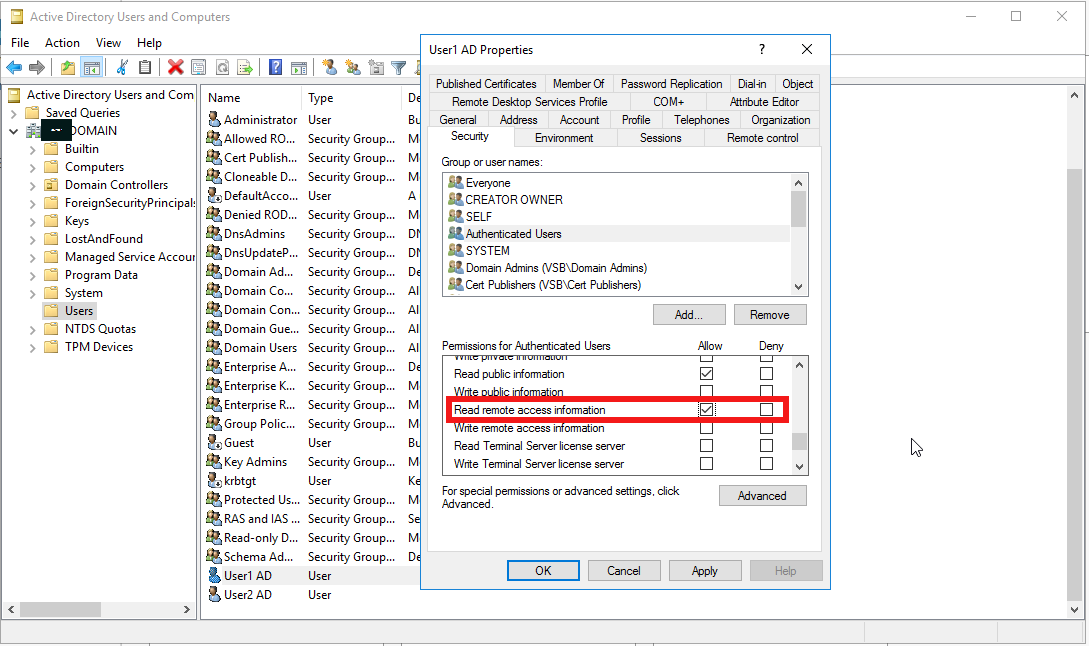Click the Help icon in the toolbar
This screenshot has height=646, width=1089.
point(276,67)
